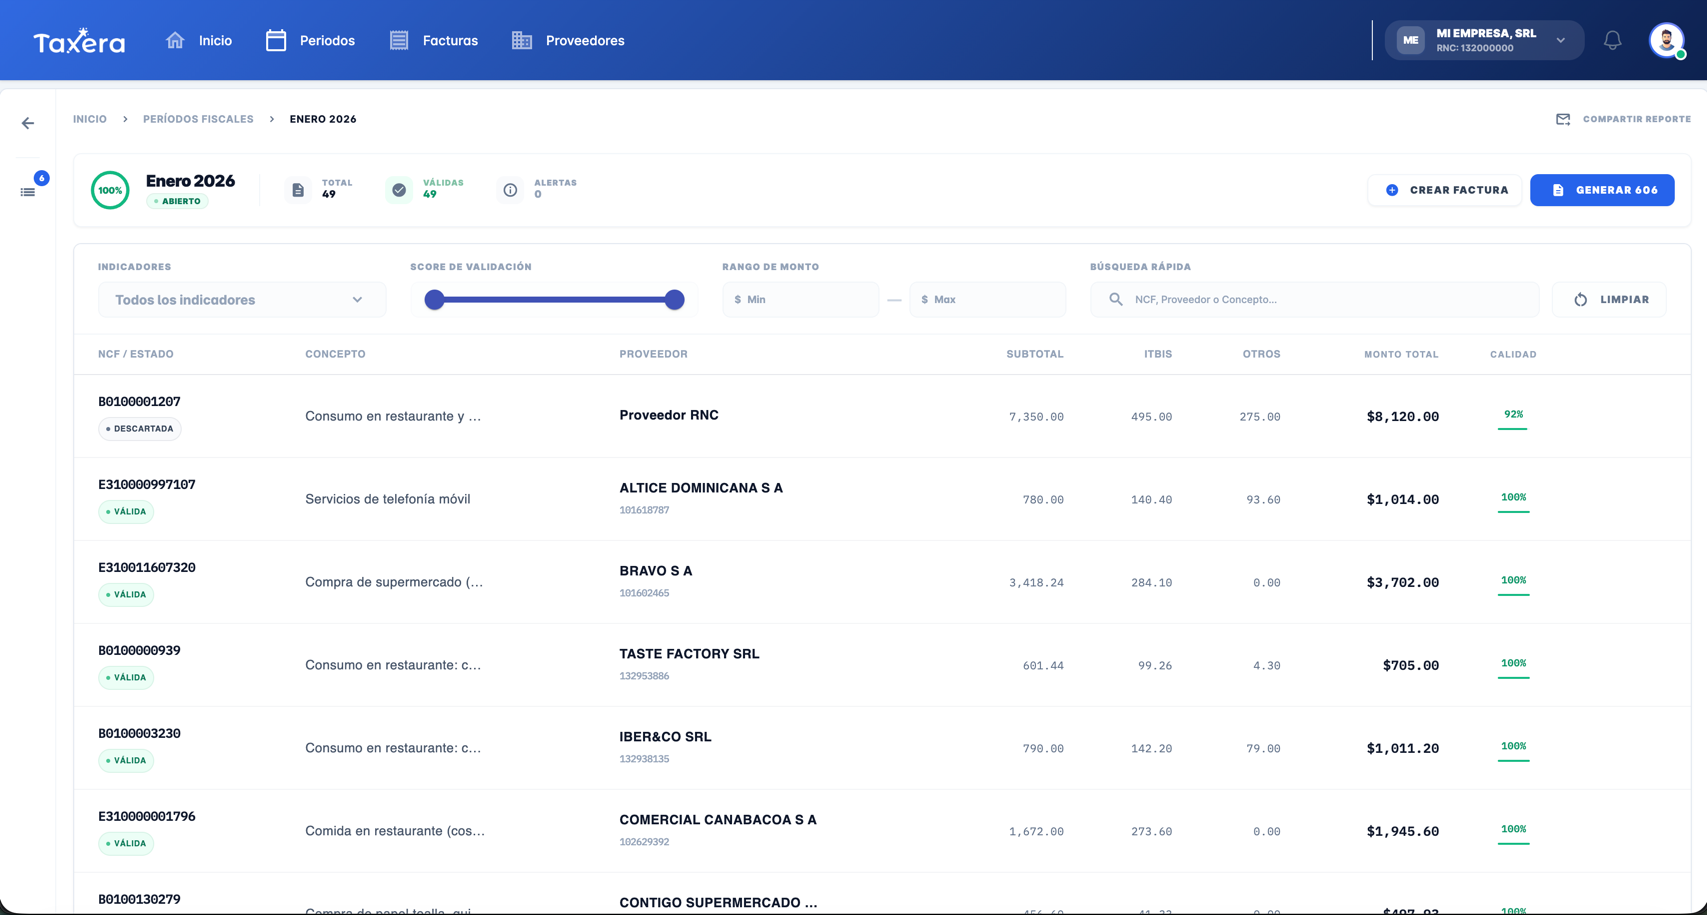Click the Monto Total column header
The image size is (1707, 915).
[1401, 354]
